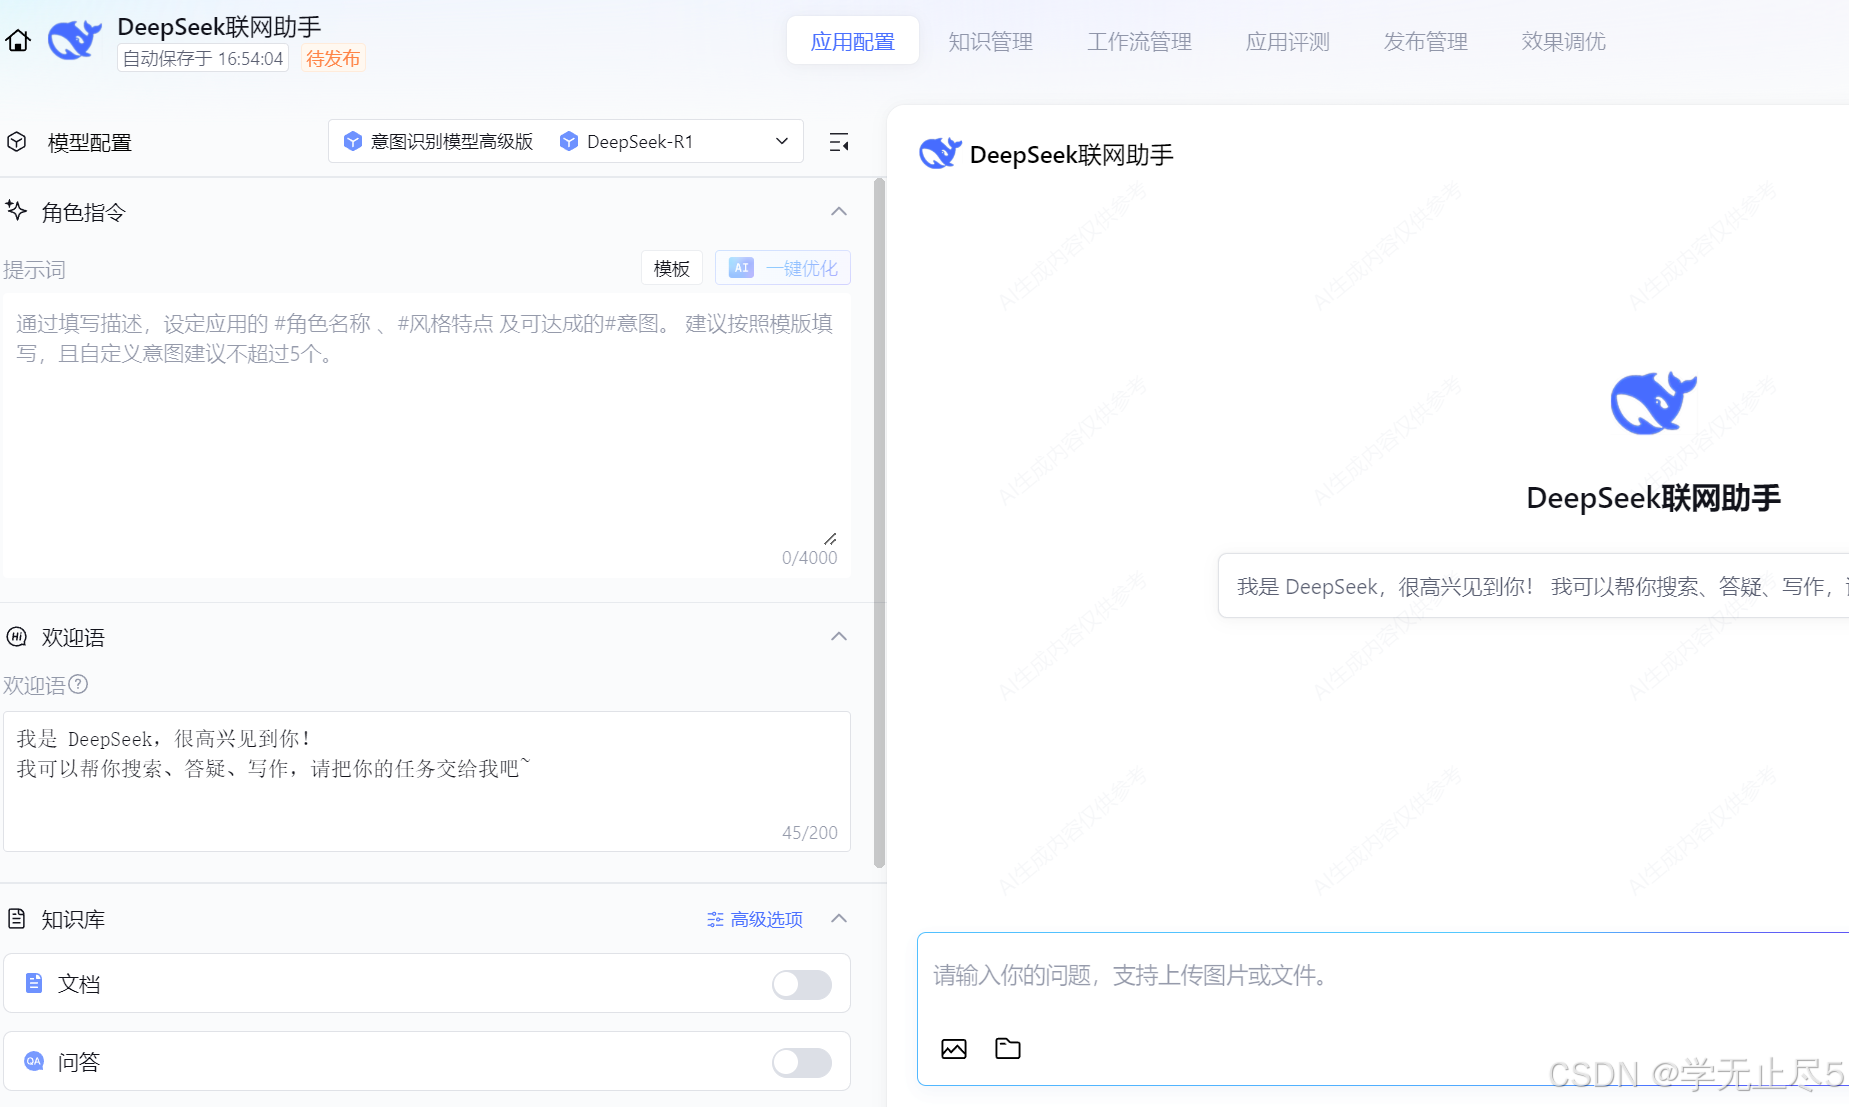Screen dimensions: 1849x1107
Task: Click the upload image icon in chat input
Action: pyautogui.click(x=954, y=1048)
